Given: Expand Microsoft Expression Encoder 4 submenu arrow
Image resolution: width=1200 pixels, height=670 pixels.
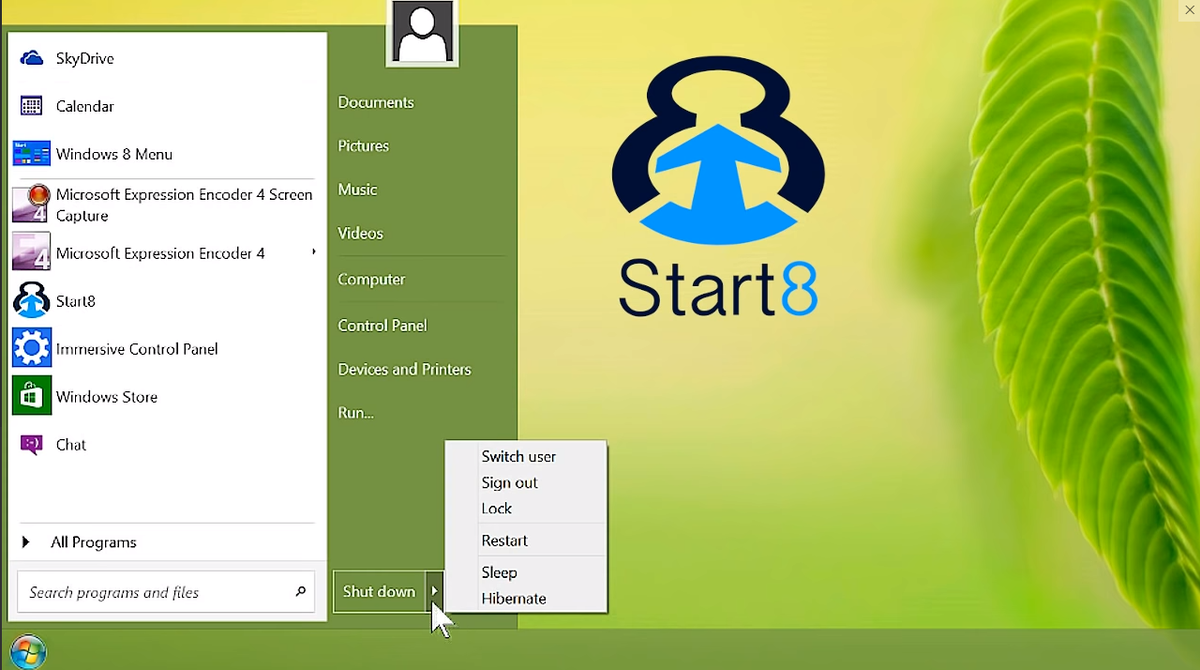Looking at the screenshot, I should pos(313,252).
